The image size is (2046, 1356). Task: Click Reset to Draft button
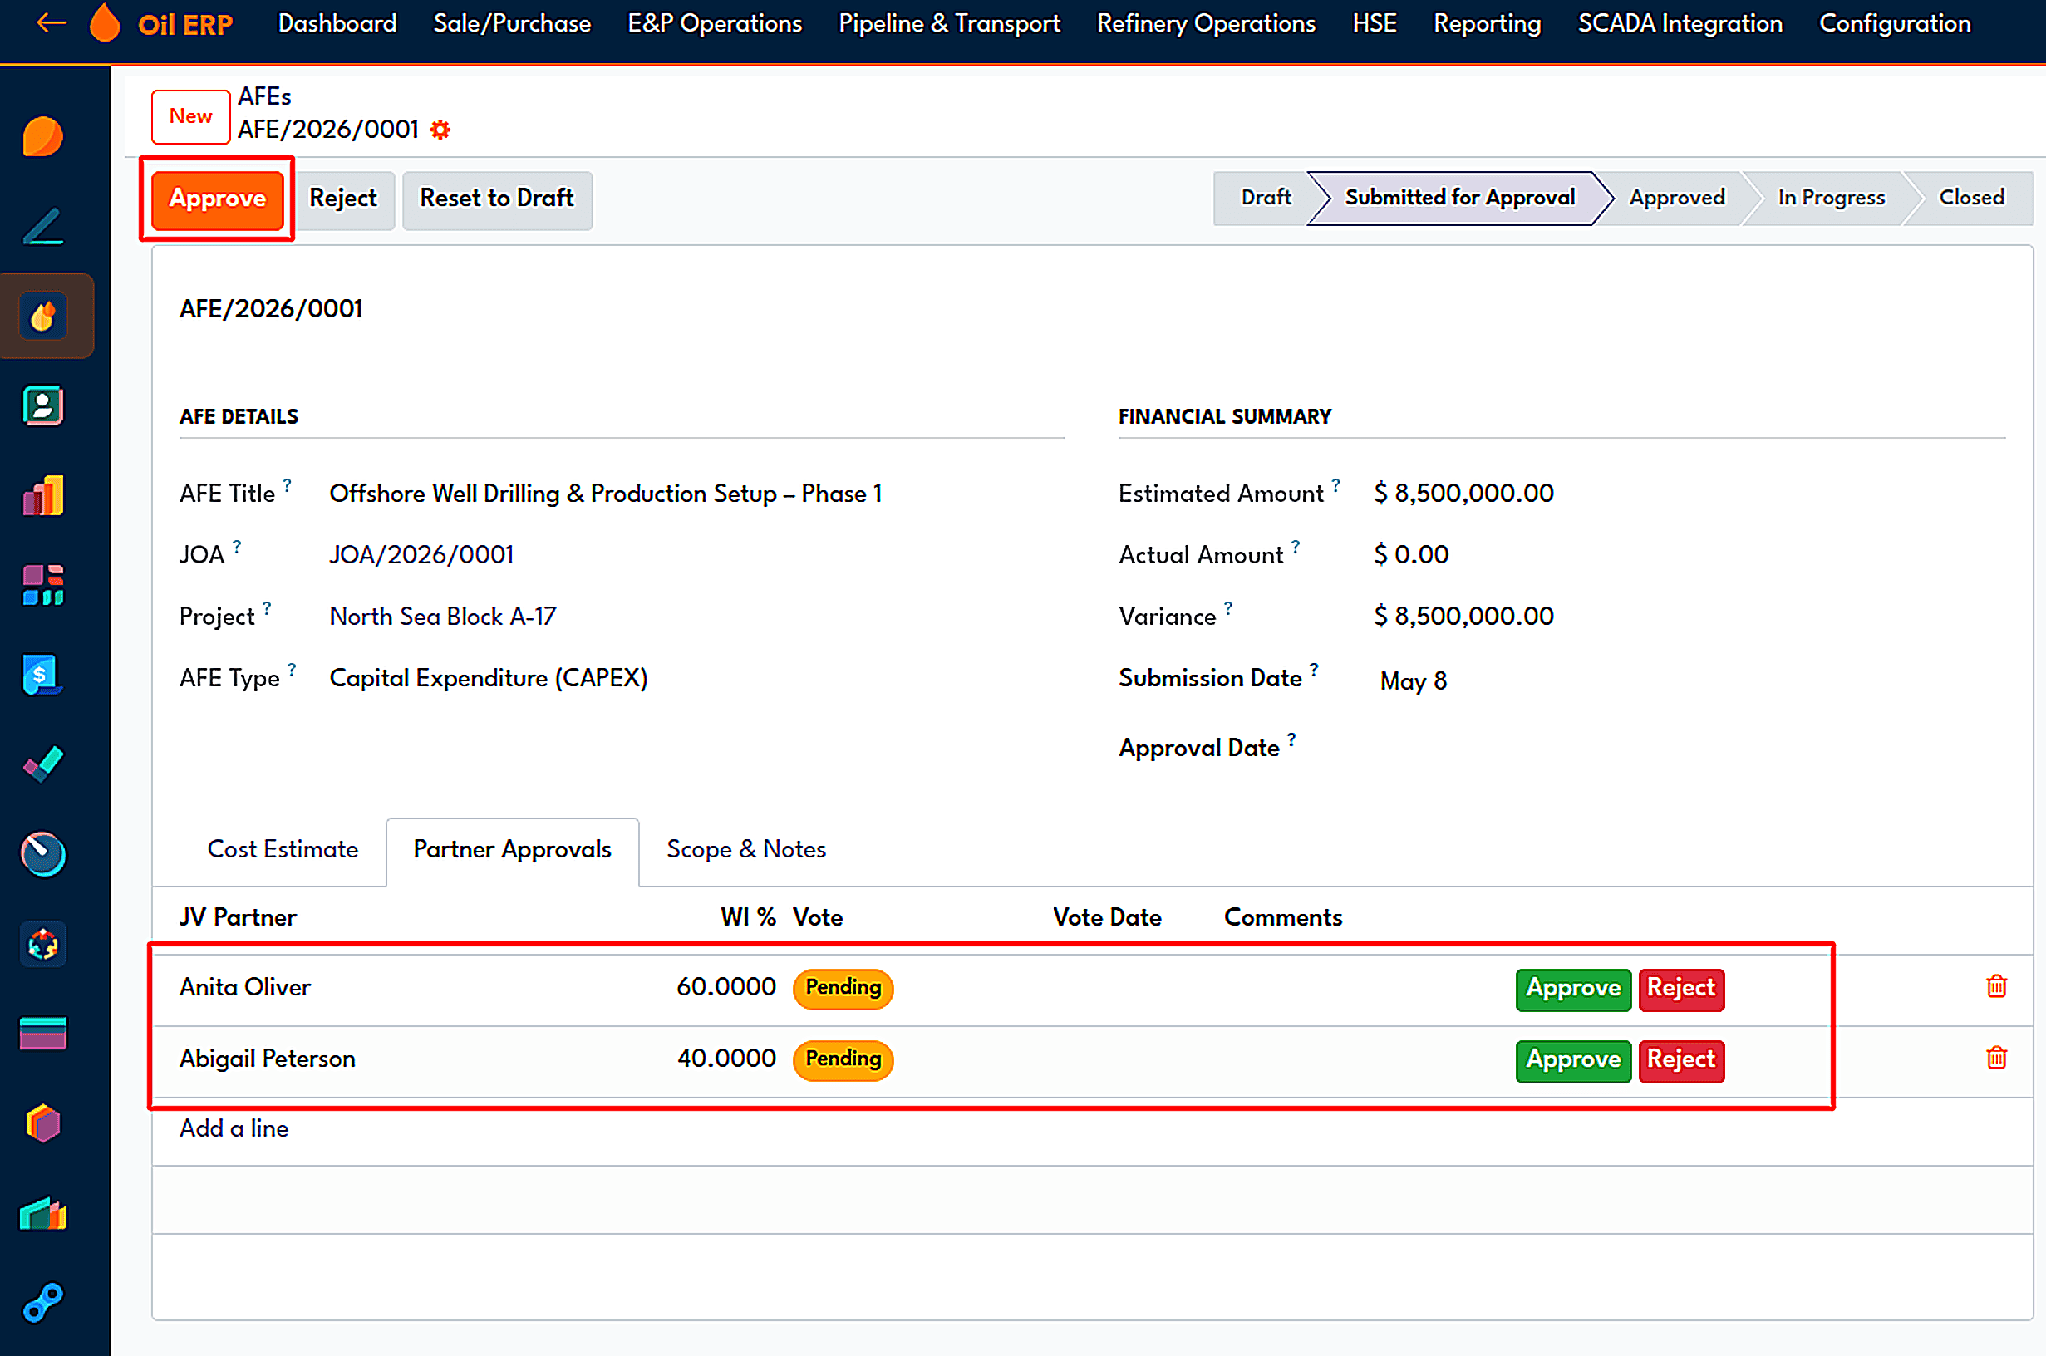click(497, 199)
